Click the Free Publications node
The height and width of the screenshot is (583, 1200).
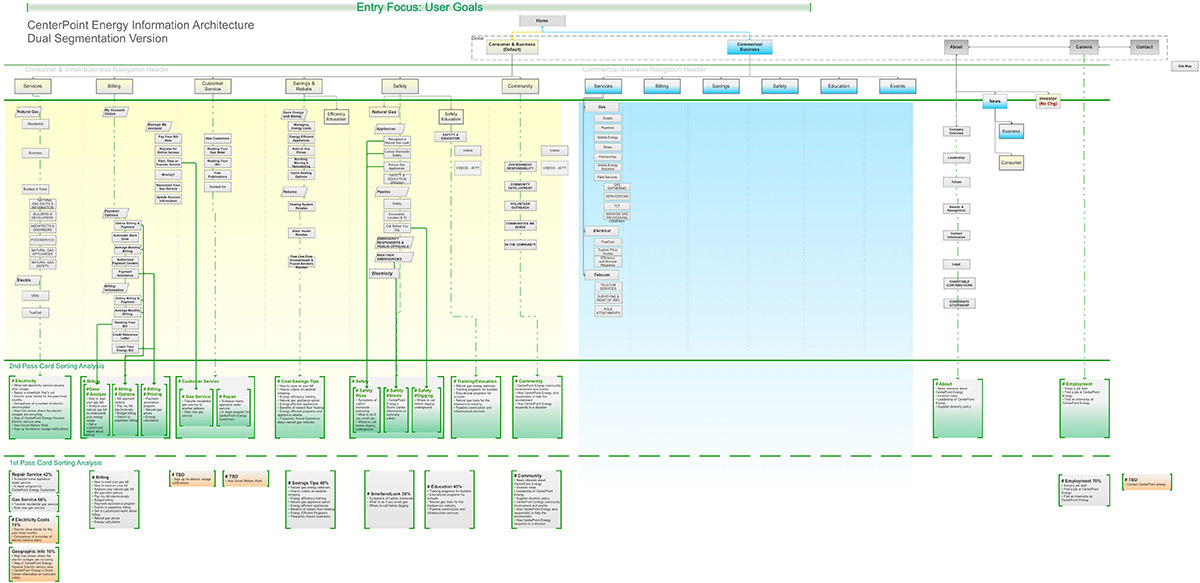click(x=217, y=174)
